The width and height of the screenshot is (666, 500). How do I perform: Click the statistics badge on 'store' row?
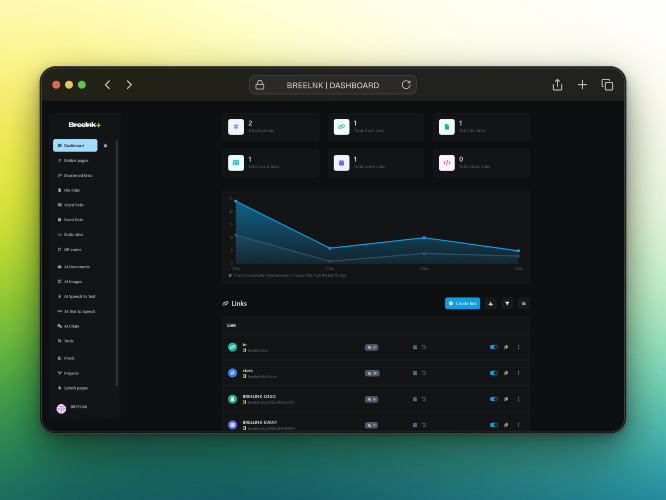tap(372, 373)
